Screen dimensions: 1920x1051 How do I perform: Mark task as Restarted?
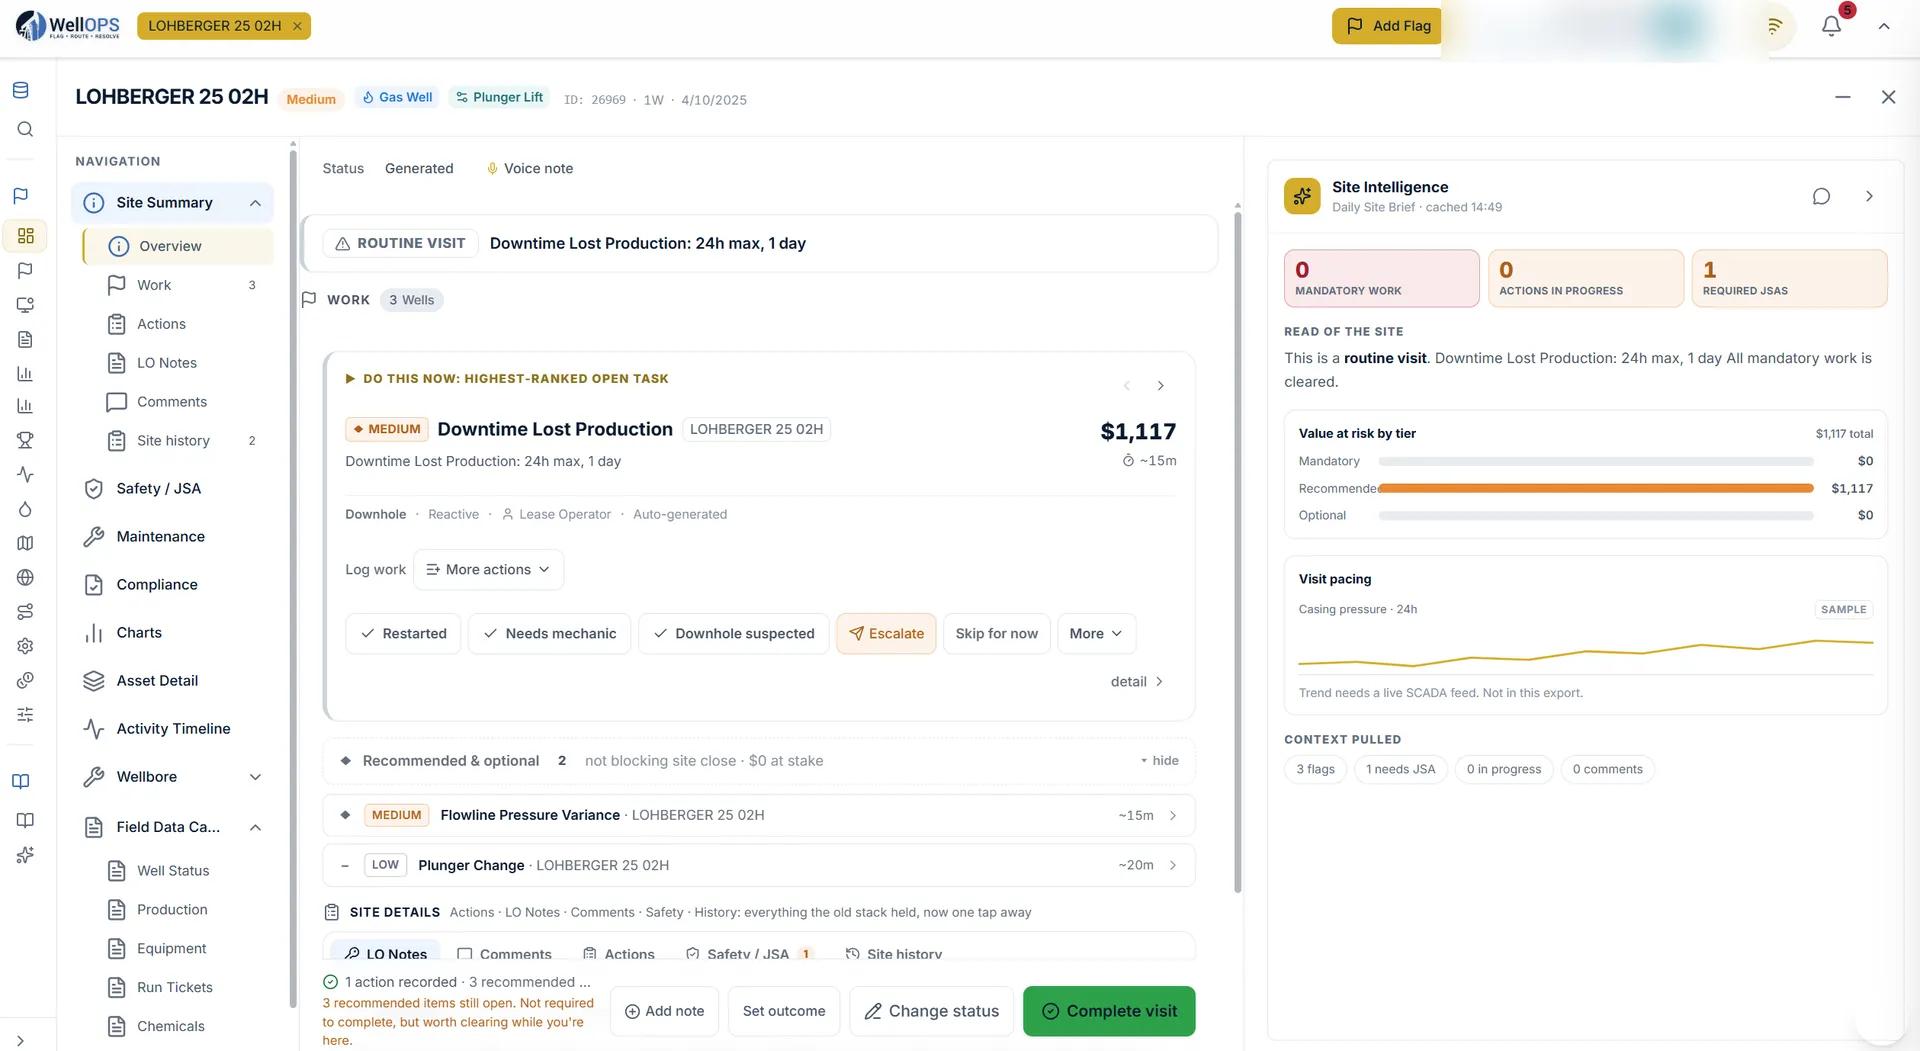click(x=403, y=634)
